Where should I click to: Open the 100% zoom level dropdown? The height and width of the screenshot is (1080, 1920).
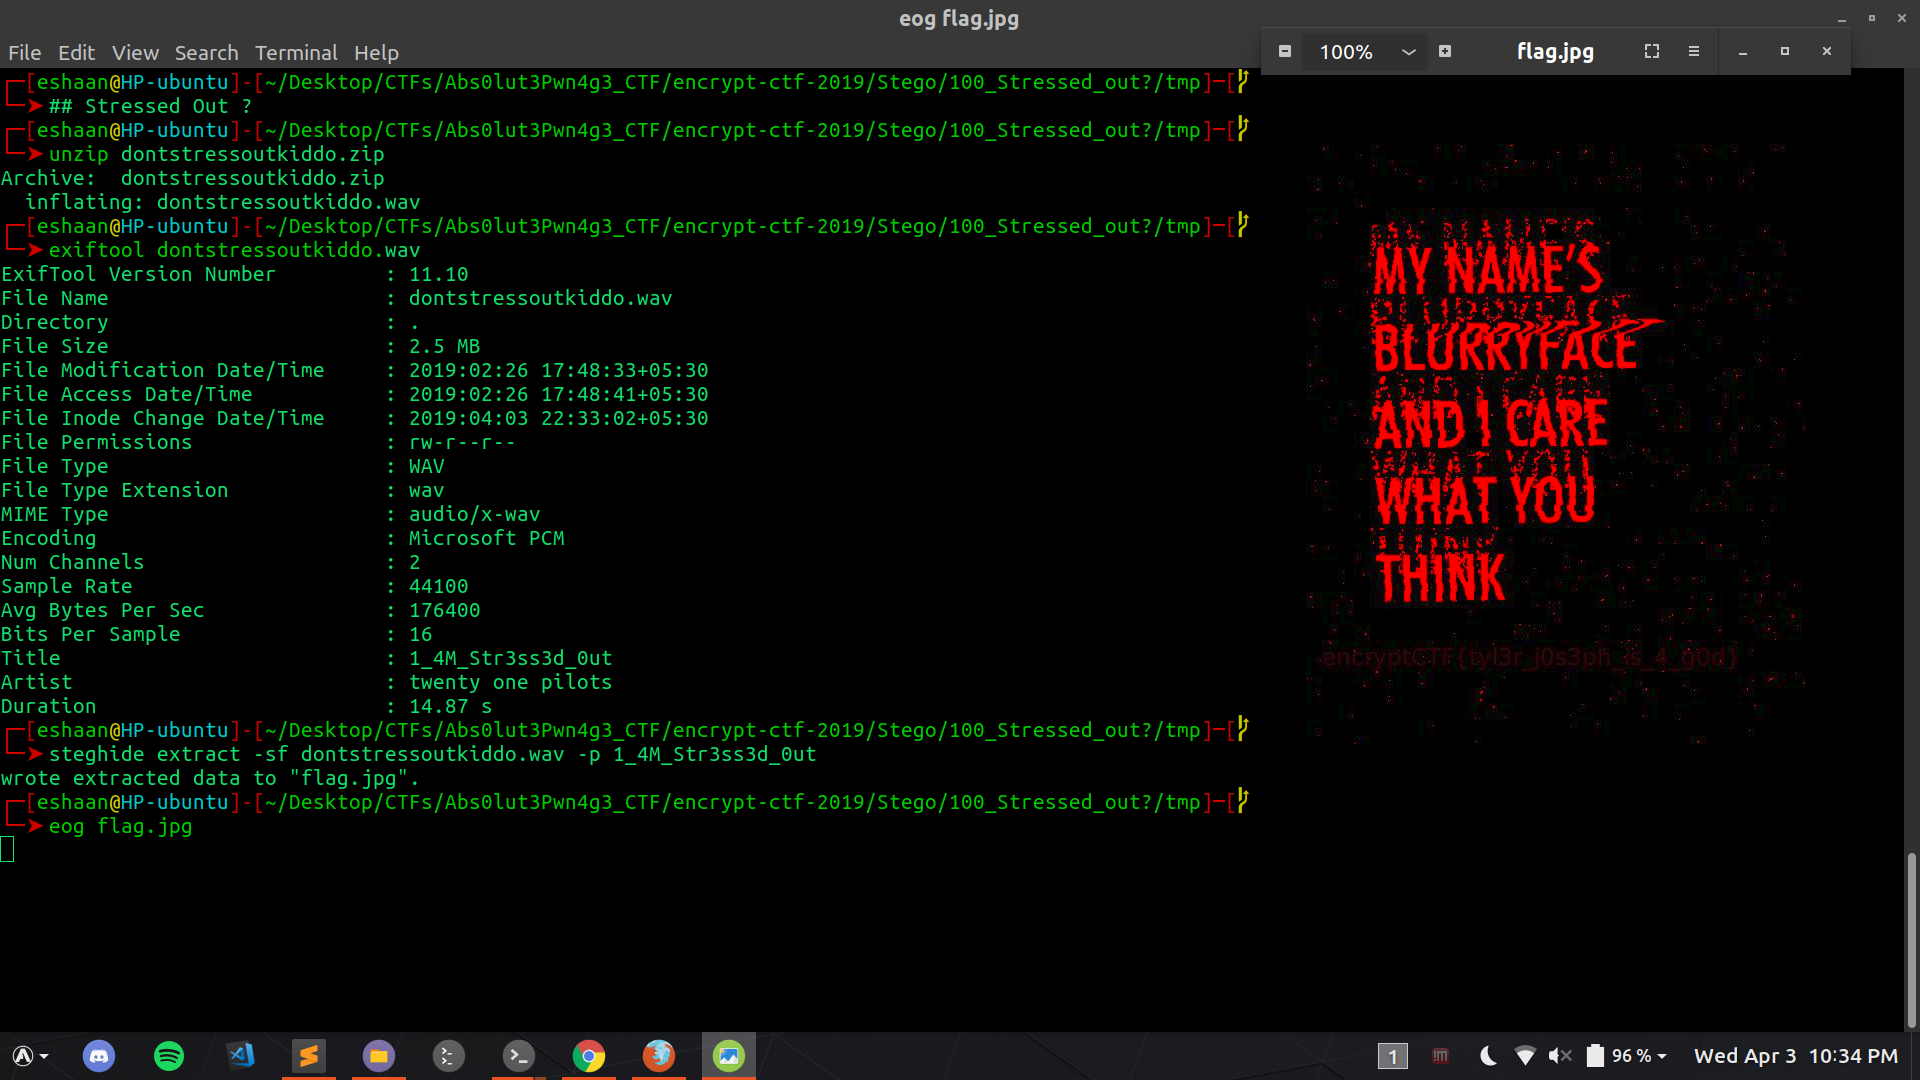click(x=1408, y=52)
